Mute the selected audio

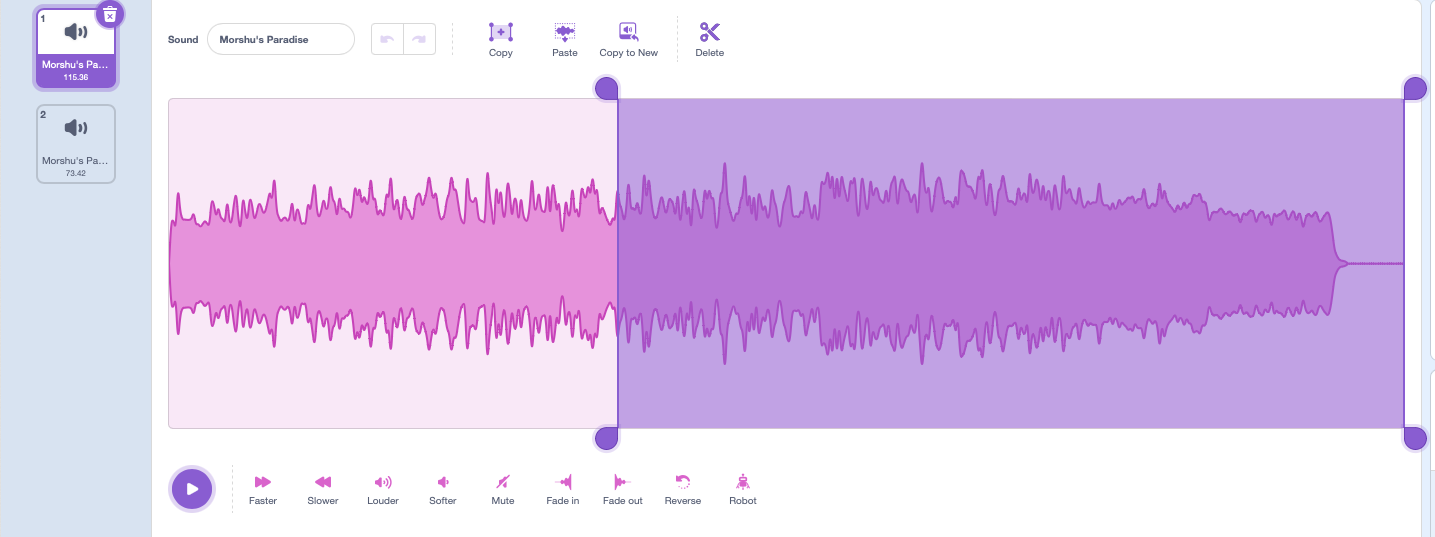pos(503,482)
